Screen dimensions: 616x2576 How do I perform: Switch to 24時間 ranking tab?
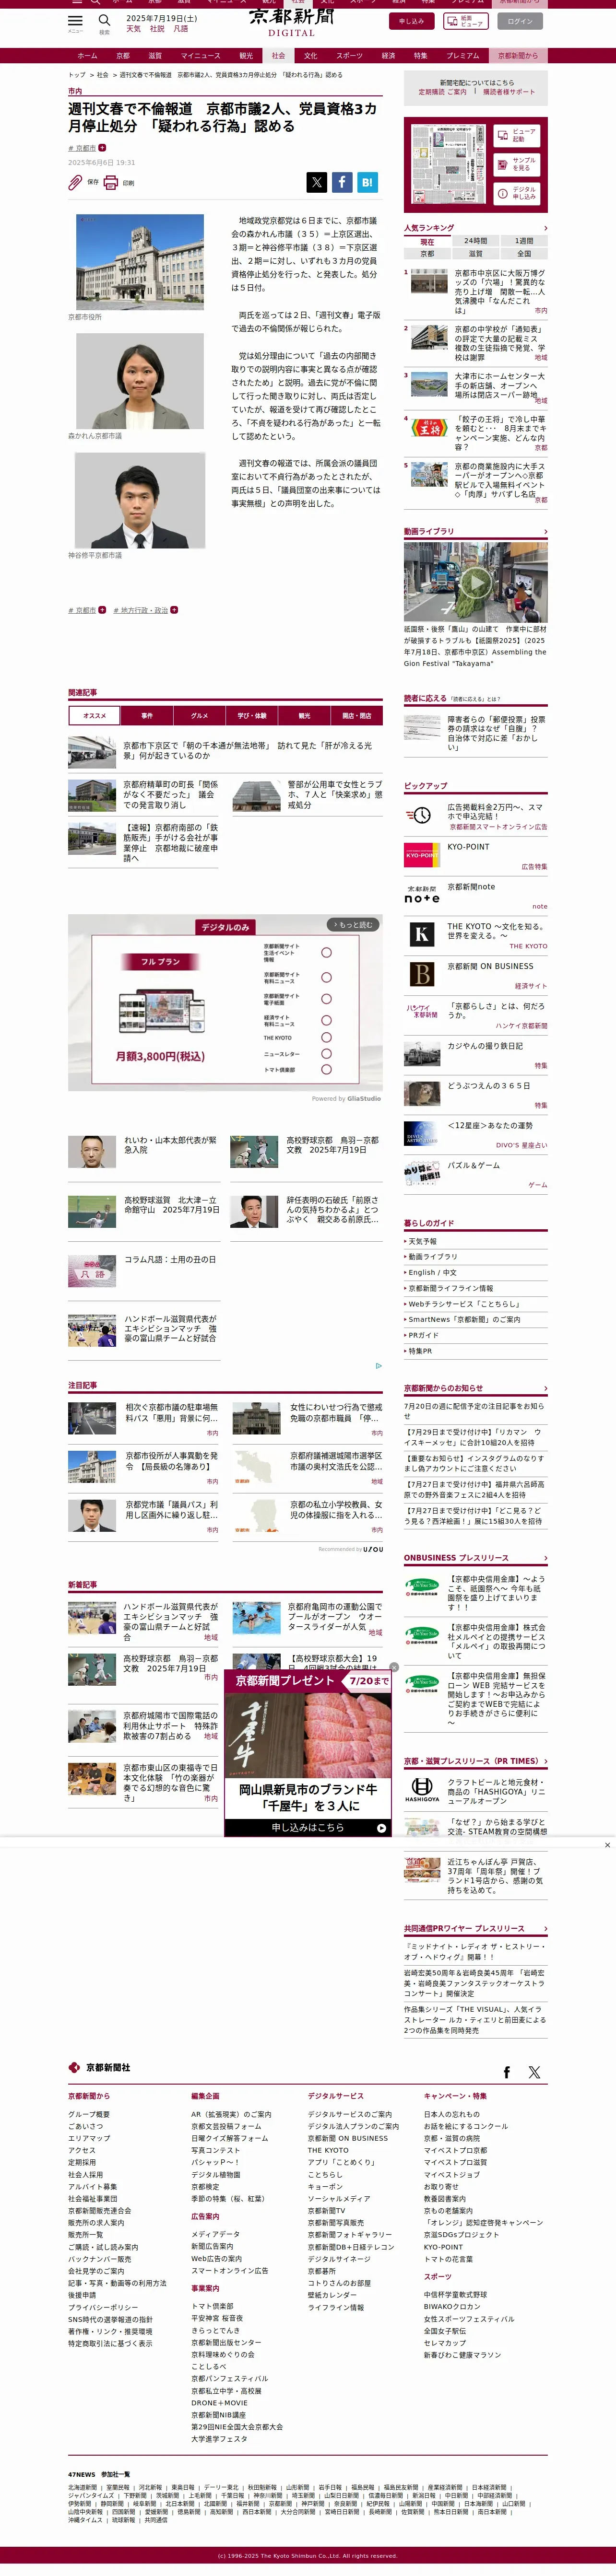coord(476,241)
